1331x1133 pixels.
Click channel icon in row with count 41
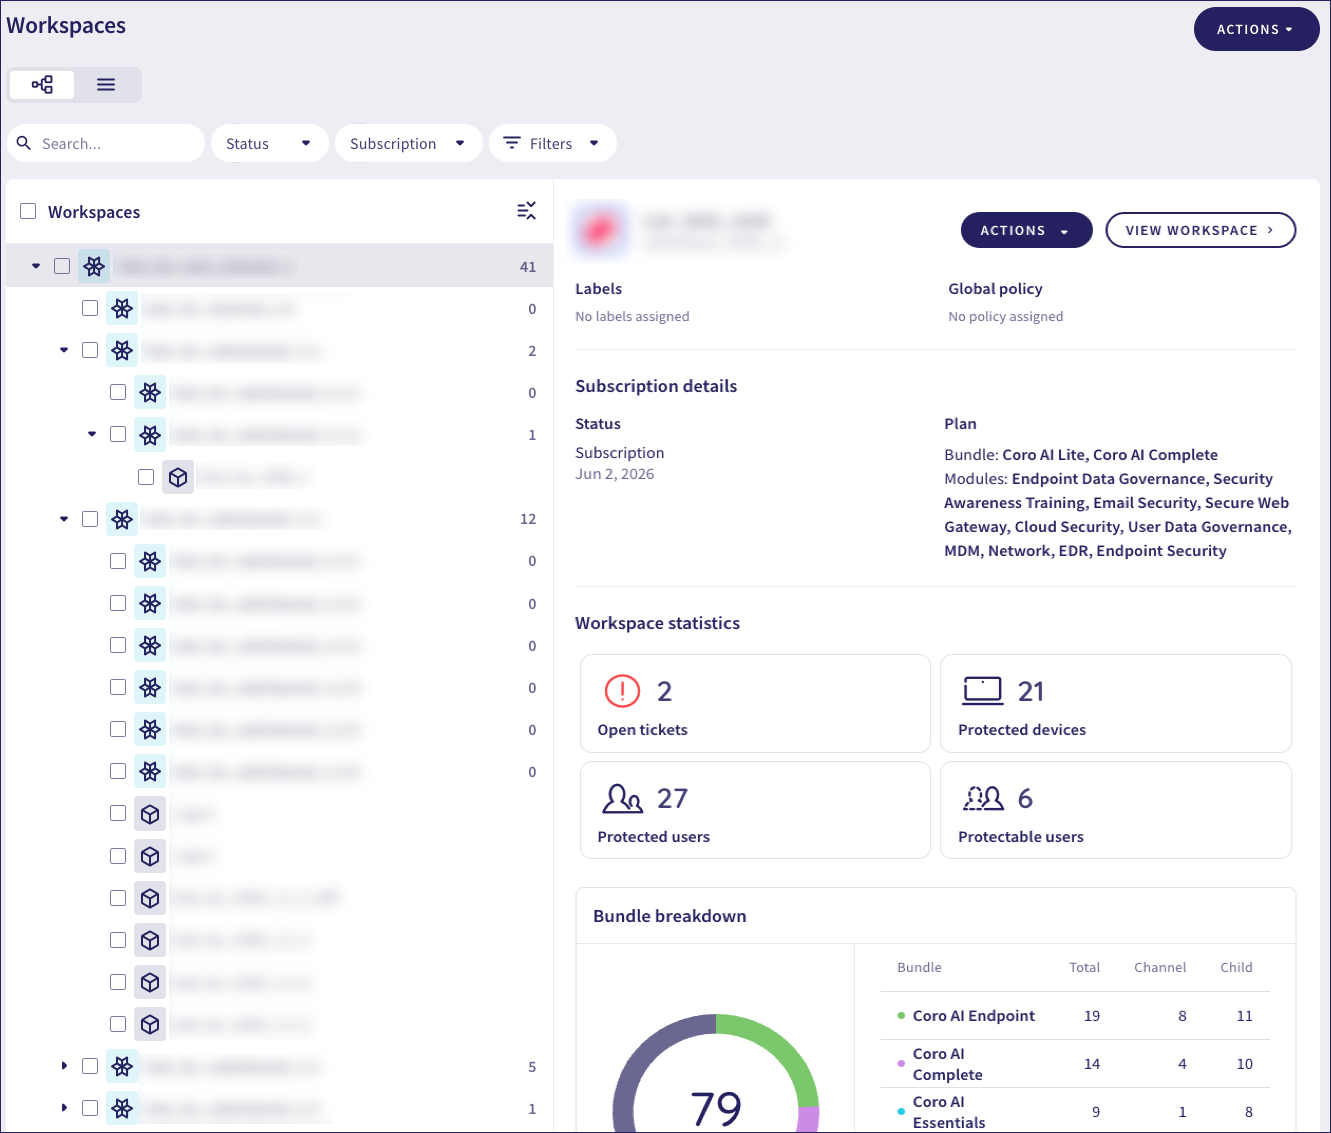(x=94, y=266)
